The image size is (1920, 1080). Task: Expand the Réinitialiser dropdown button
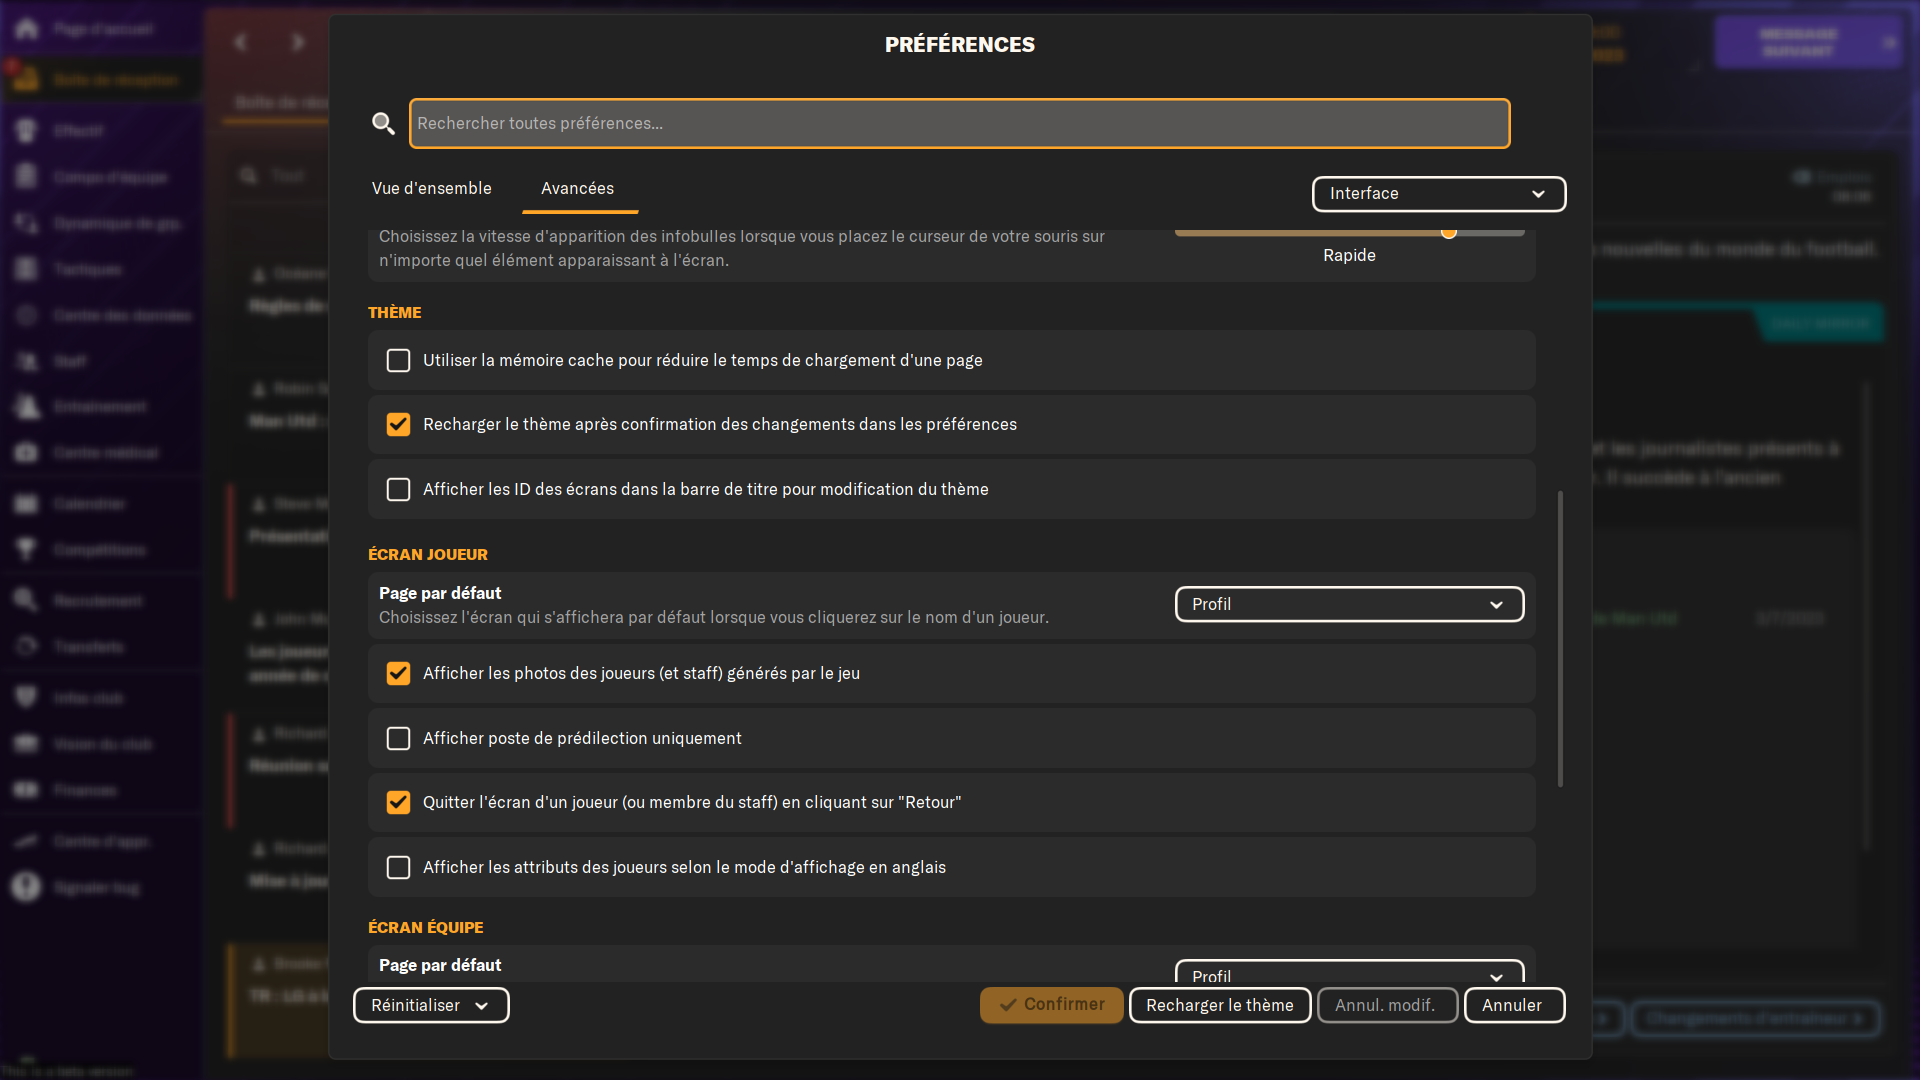(431, 1005)
